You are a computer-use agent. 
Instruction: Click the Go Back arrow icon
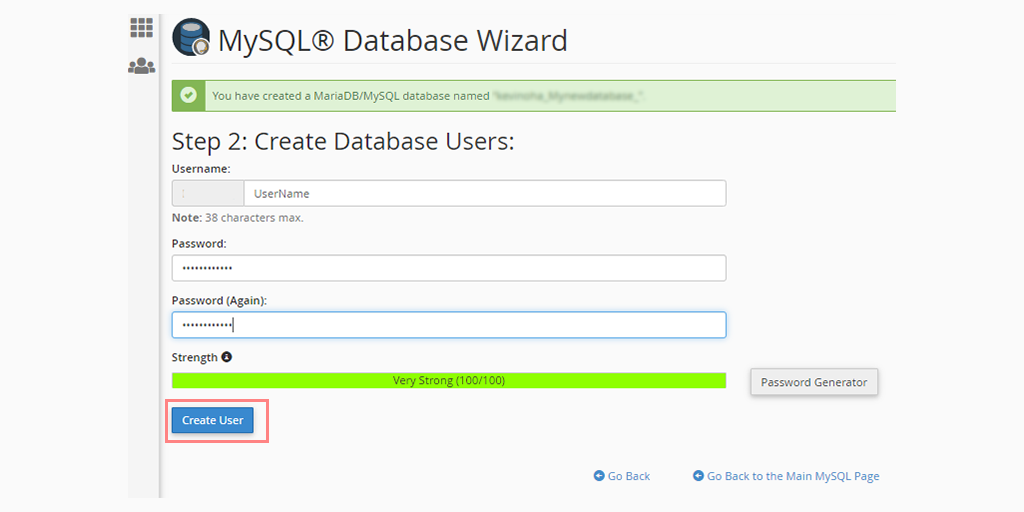tap(599, 476)
